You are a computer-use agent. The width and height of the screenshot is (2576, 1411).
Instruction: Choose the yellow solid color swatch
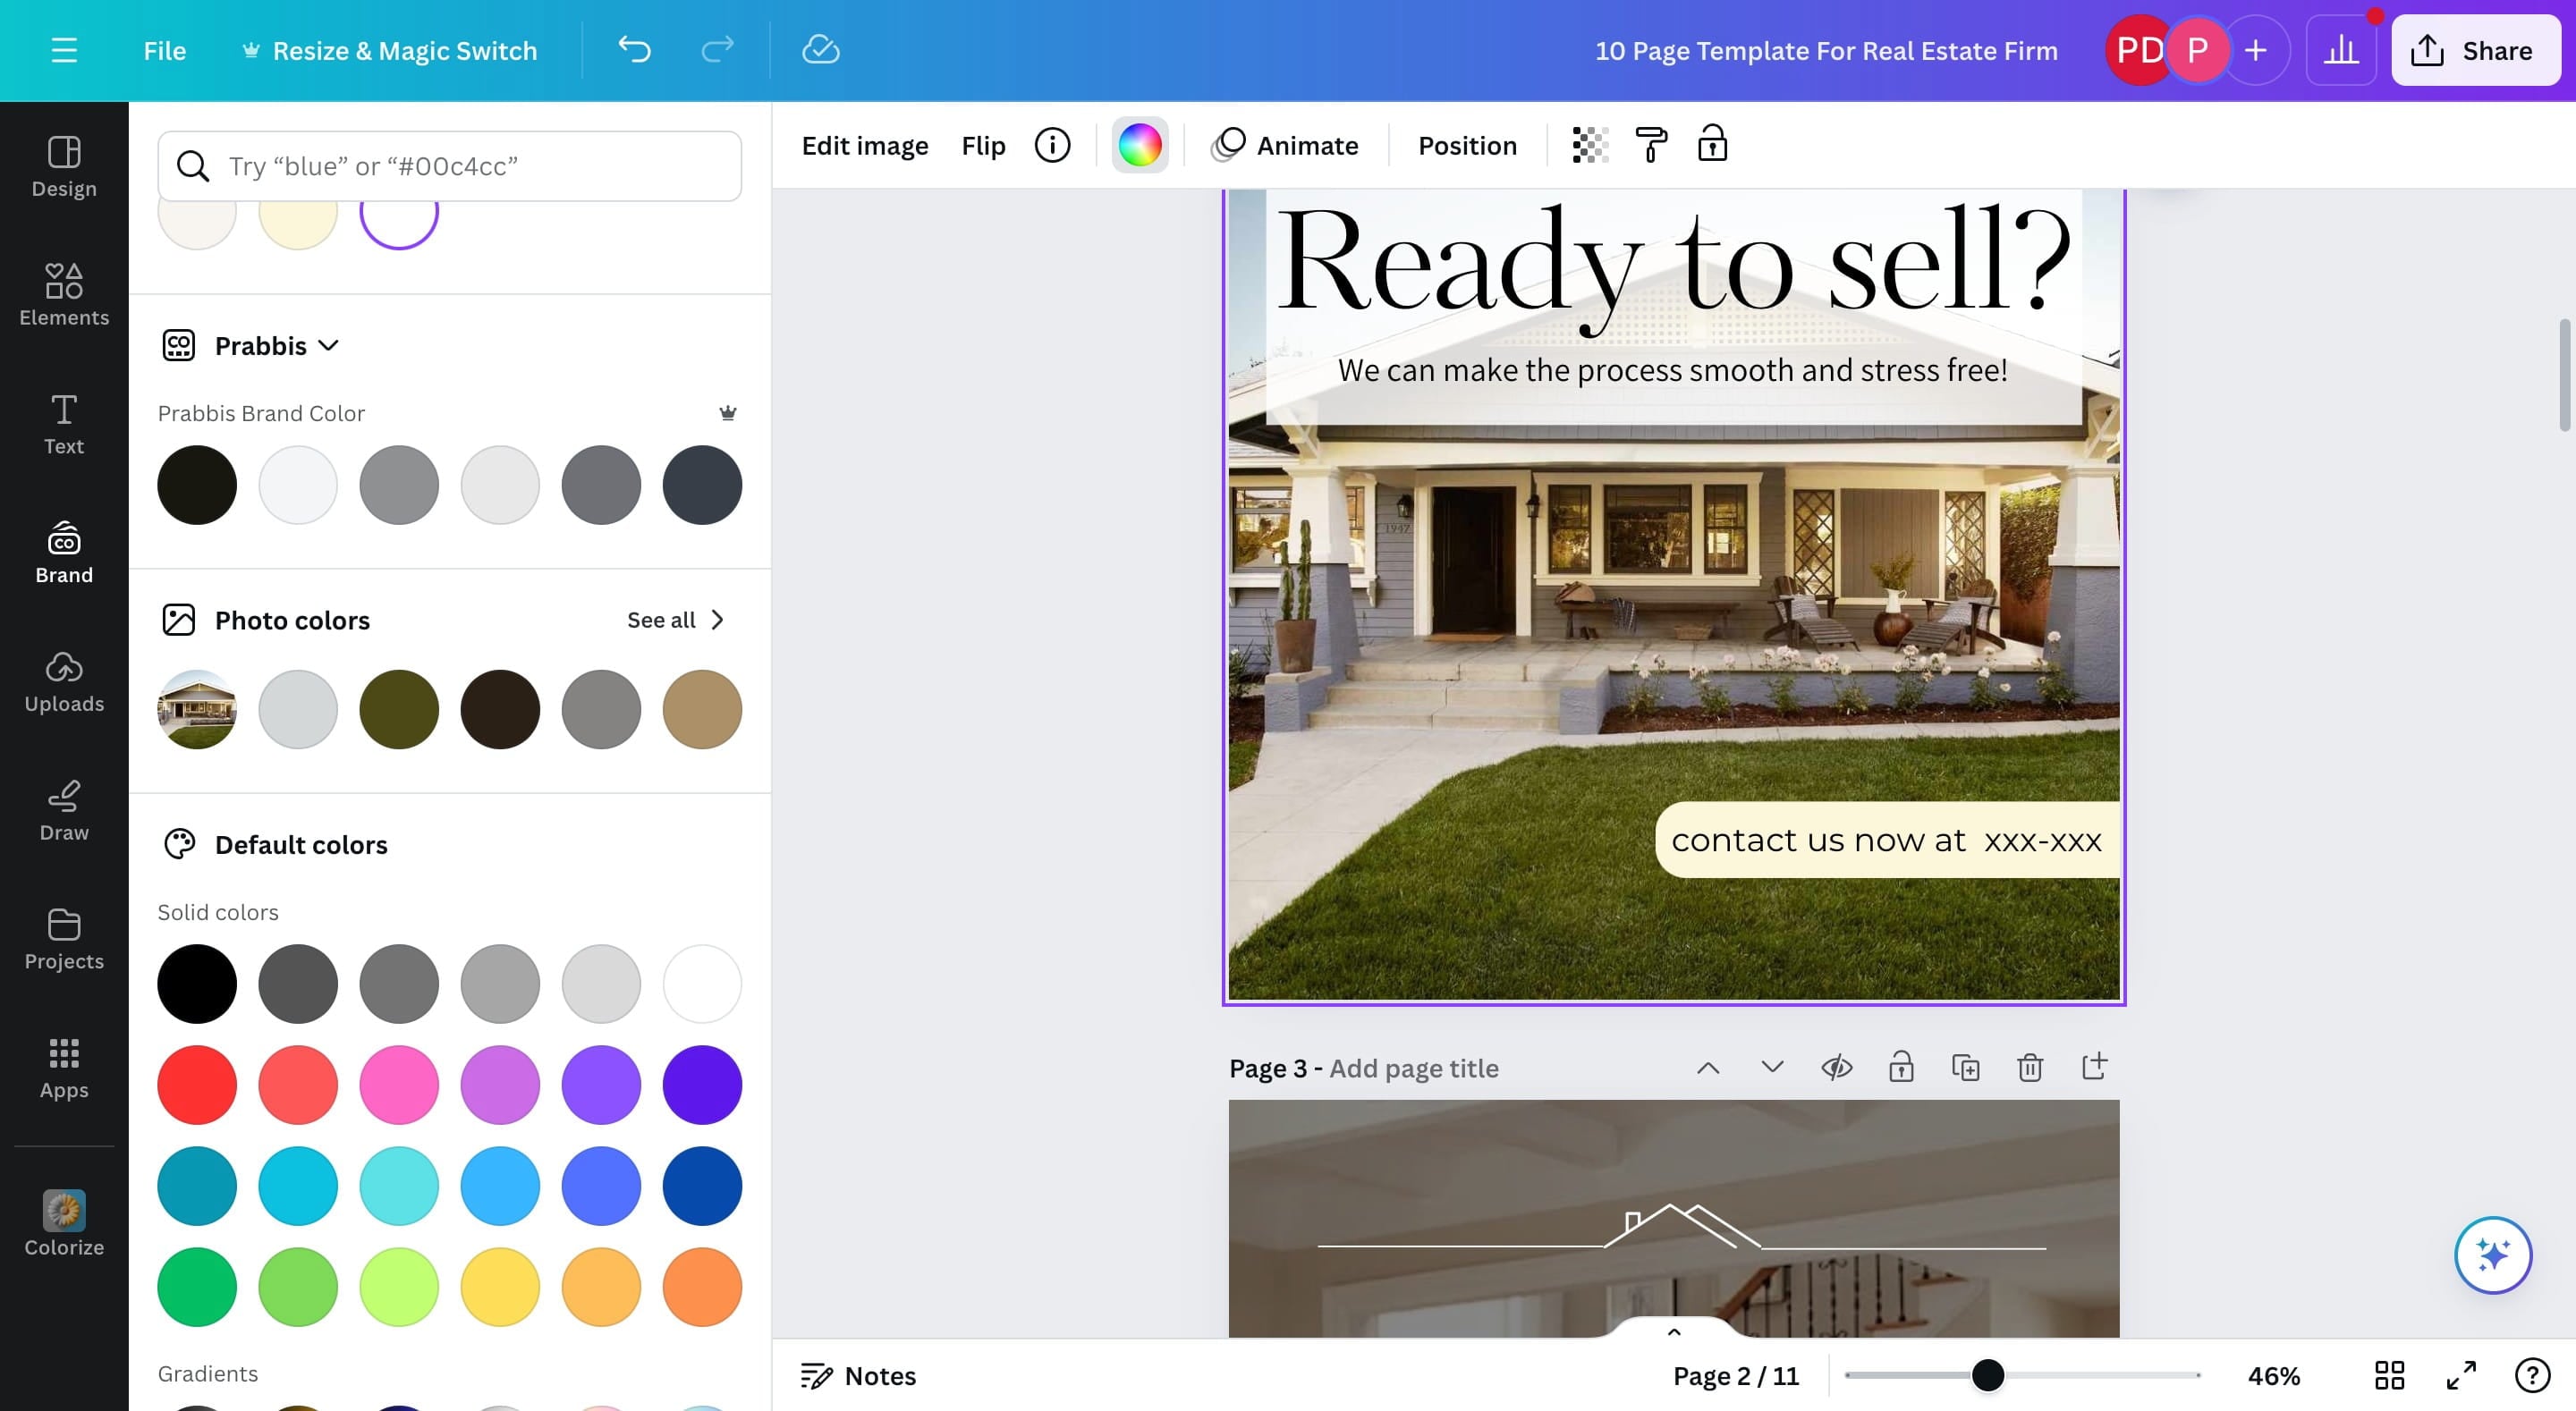(x=500, y=1287)
